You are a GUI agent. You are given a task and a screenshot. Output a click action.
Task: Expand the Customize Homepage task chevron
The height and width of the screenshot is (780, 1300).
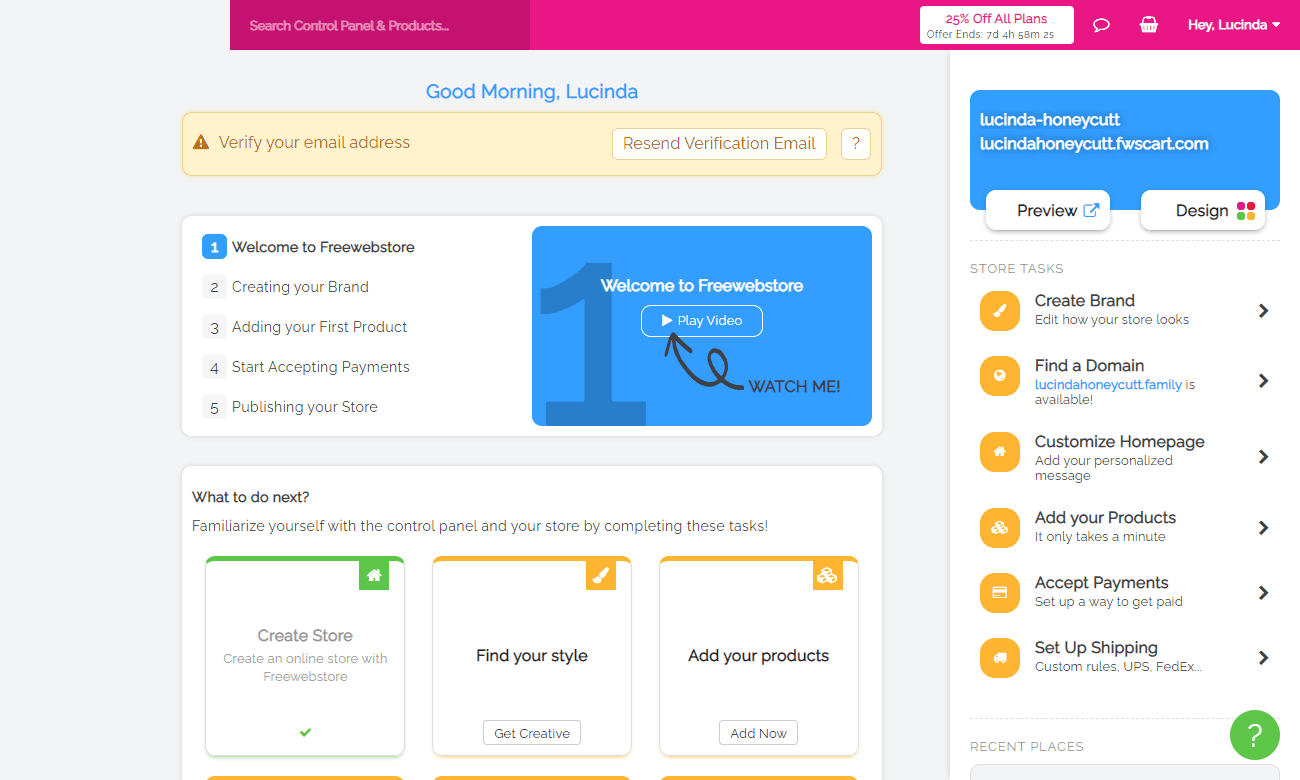tap(1264, 456)
